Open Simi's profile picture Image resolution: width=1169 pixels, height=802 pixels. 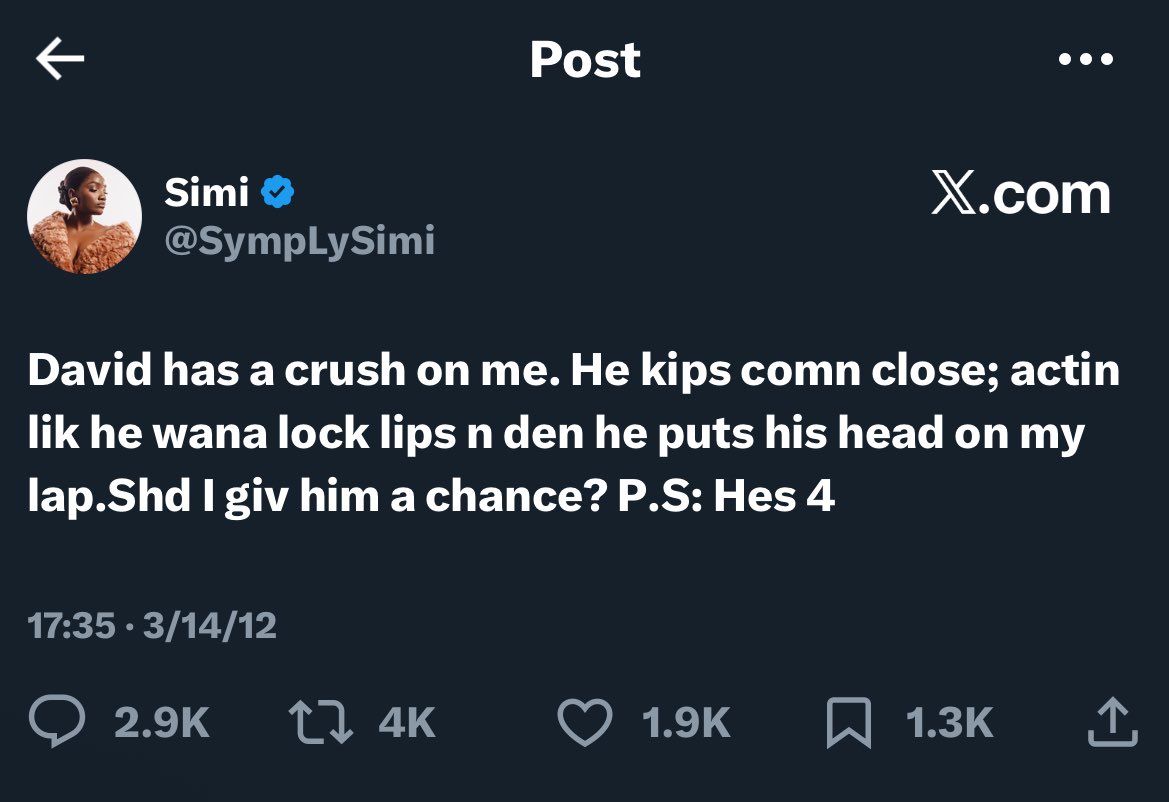[x=84, y=216]
